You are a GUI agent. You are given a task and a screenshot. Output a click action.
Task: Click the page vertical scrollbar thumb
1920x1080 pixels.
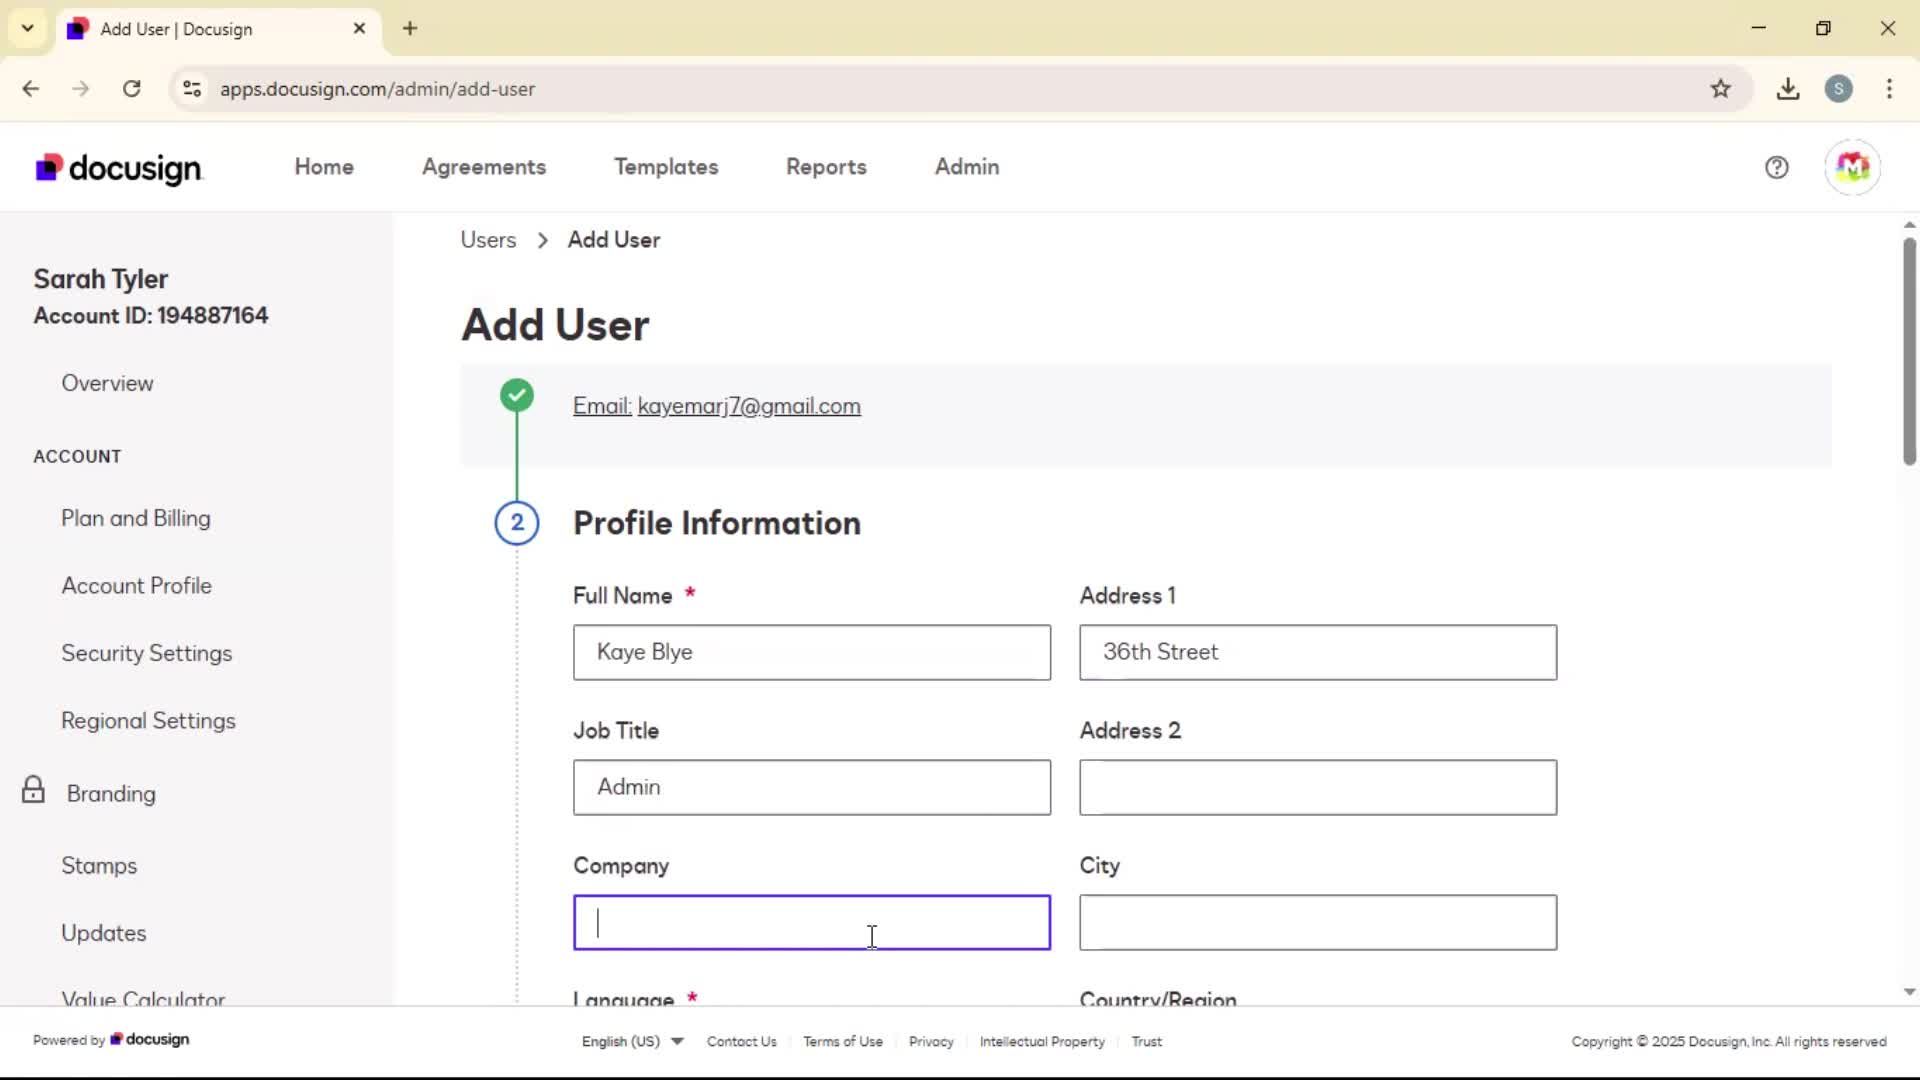click(x=1909, y=350)
